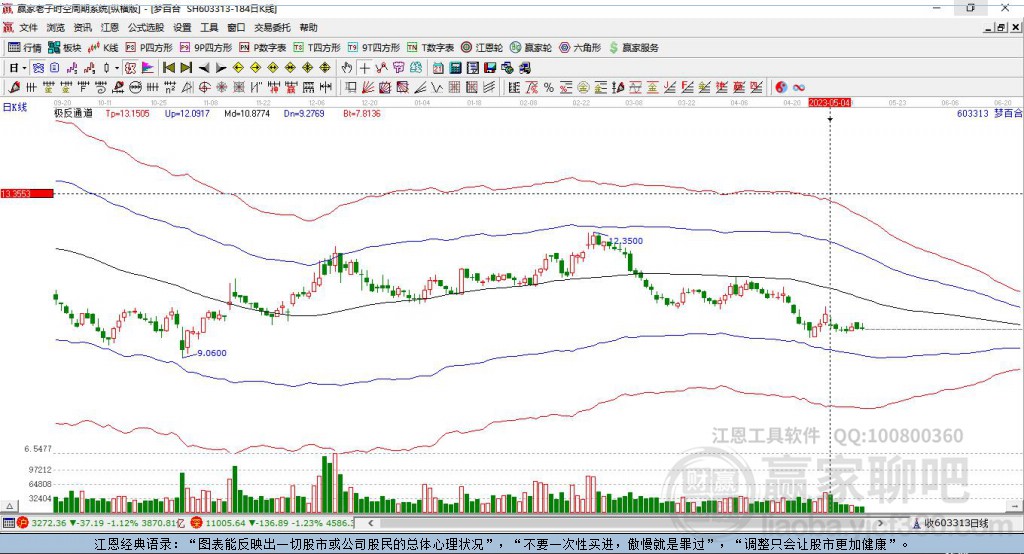The height and width of the screenshot is (554, 1024).
Task: Click the blue infinity symbol icon
Action: click(799, 88)
